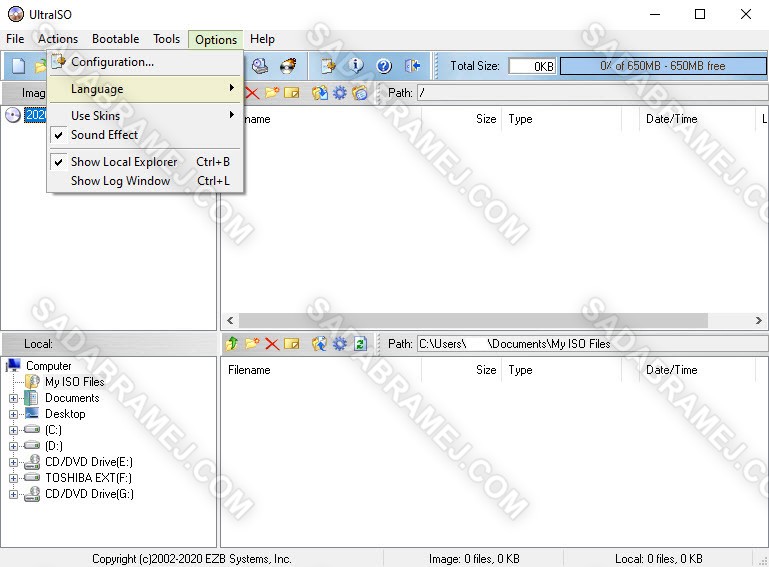Click the Configuration menu item icon
The height and width of the screenshot is (567, 769).
[58, 61]
